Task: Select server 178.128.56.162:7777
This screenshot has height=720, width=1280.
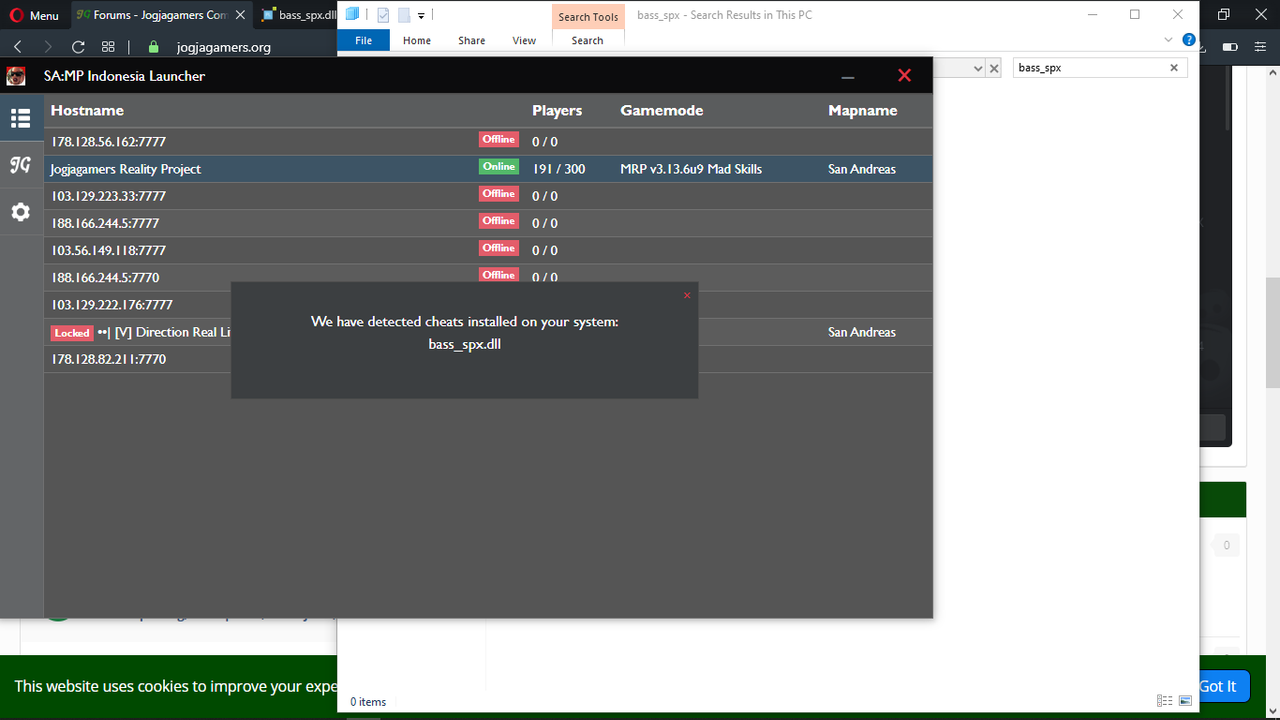Action: coord(488,142)
